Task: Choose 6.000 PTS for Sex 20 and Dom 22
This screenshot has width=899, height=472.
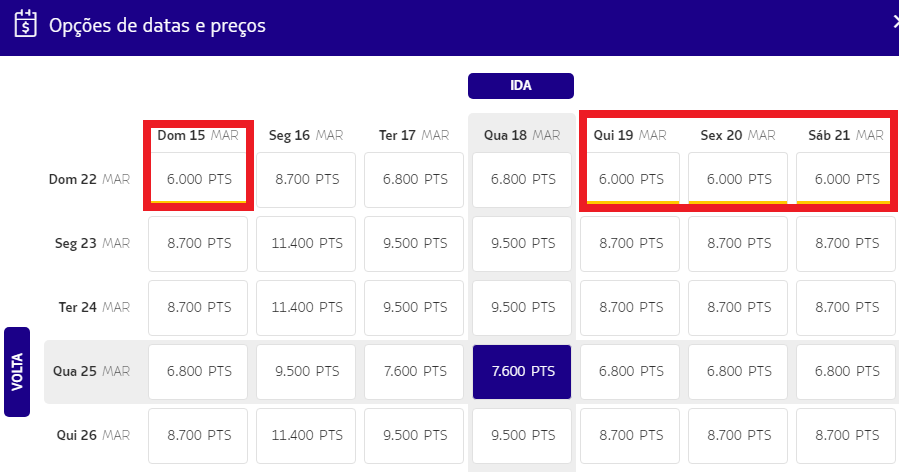Action: (738, 180)
